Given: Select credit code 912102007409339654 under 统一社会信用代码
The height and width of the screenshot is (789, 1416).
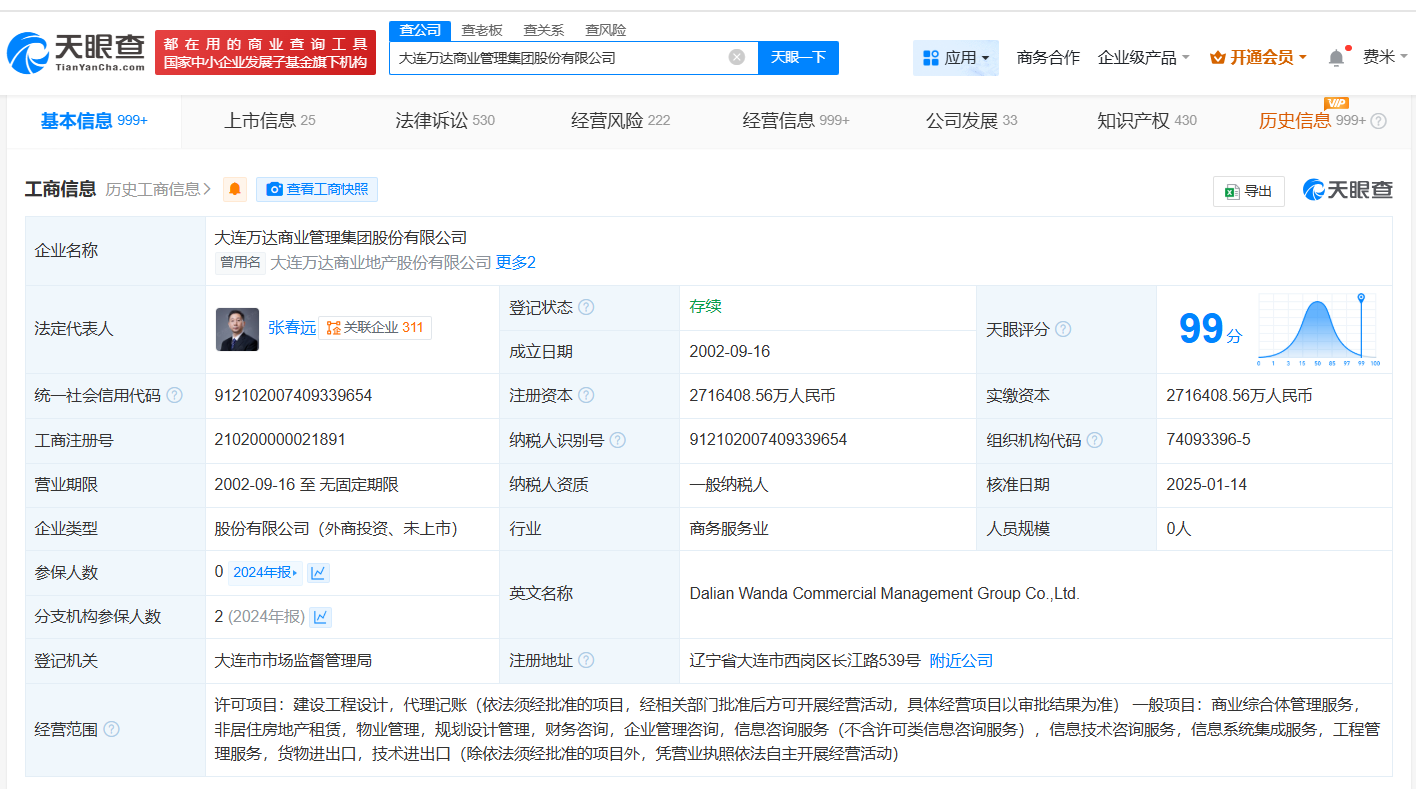Looking at the screenshot, I should [293, 395].
